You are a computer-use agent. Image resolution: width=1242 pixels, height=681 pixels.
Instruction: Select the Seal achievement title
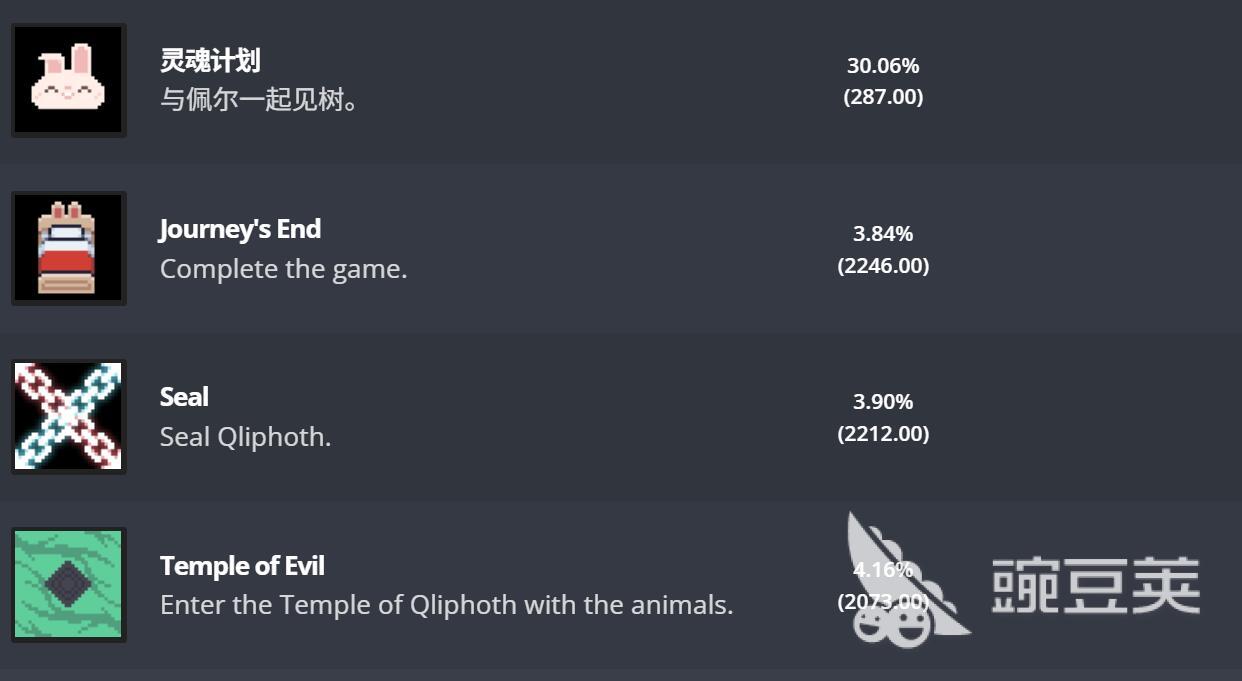184,397
